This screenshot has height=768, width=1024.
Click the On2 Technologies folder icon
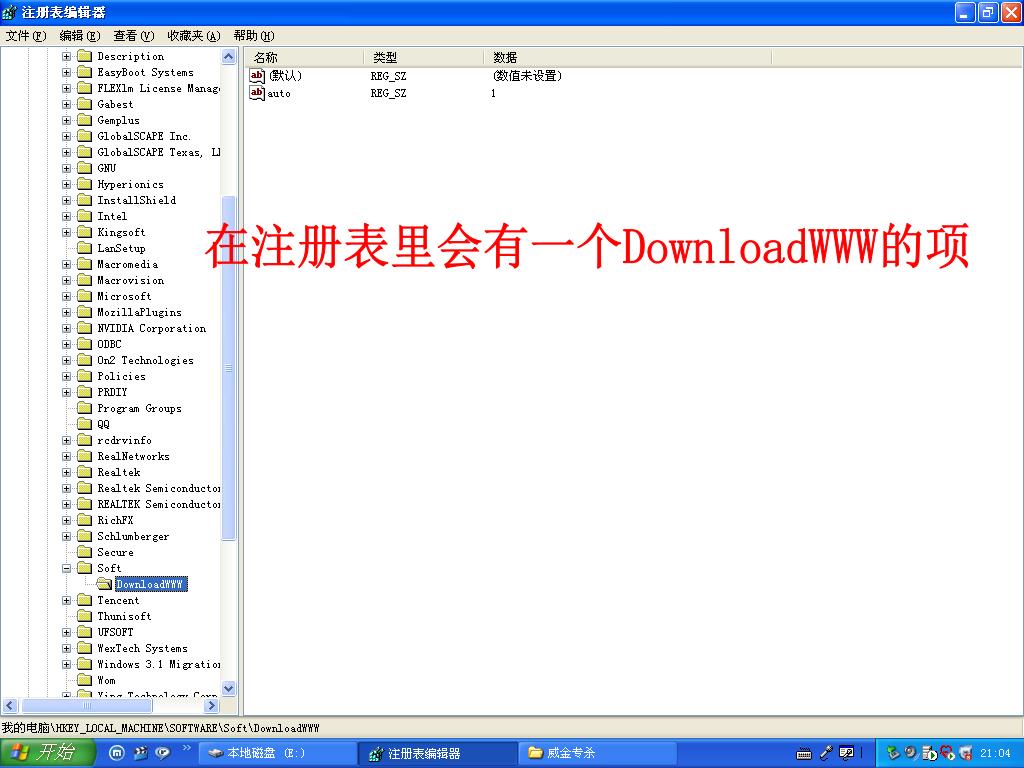84,360
